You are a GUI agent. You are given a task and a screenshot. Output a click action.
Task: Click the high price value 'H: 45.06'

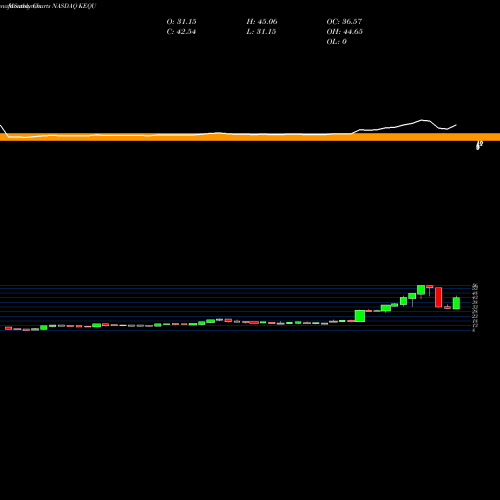click(262, 22)
